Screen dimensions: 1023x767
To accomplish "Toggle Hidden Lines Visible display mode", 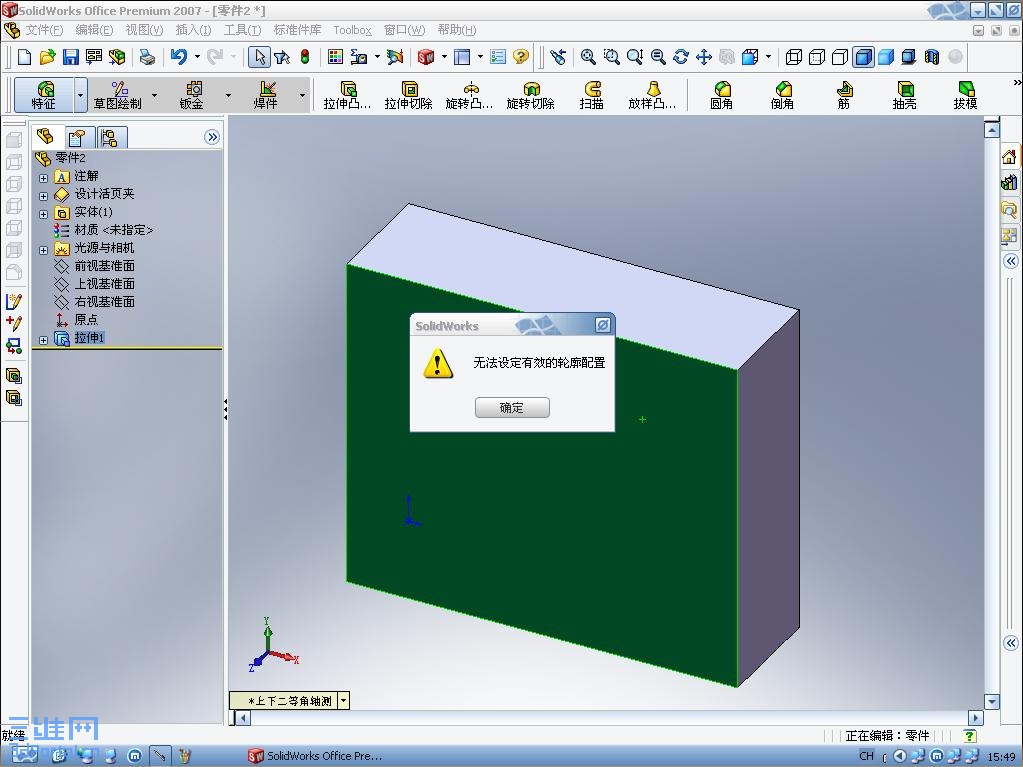I will (817, 57).
